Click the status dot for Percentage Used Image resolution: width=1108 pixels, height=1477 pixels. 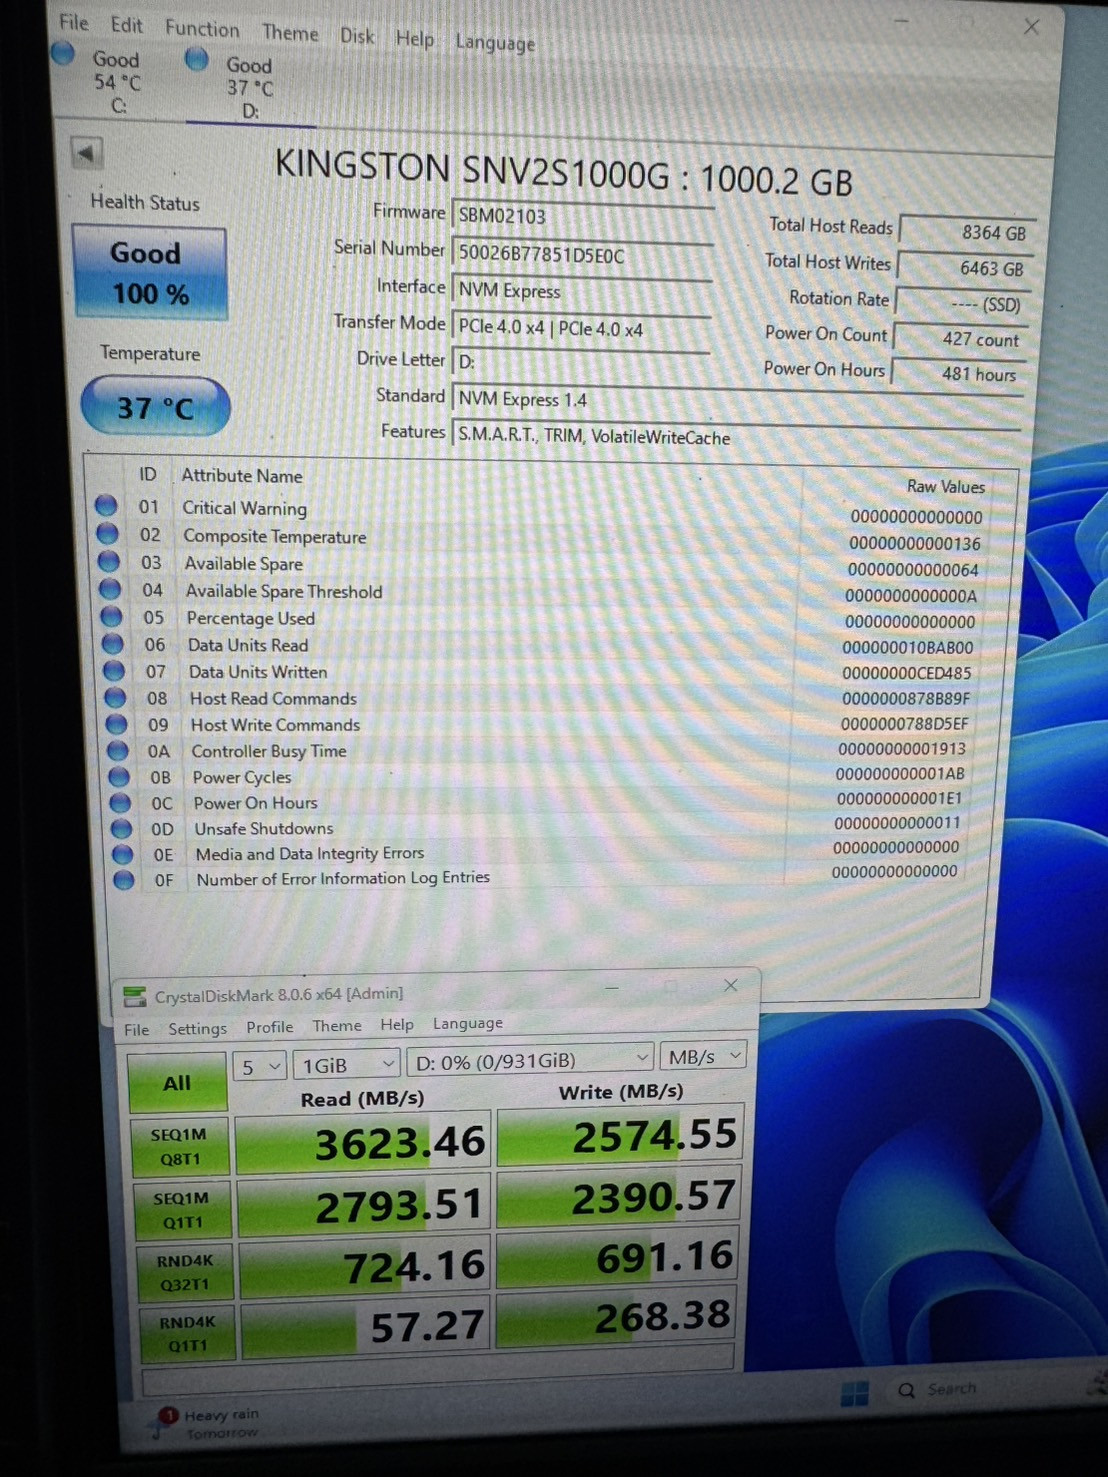[112, 616]
